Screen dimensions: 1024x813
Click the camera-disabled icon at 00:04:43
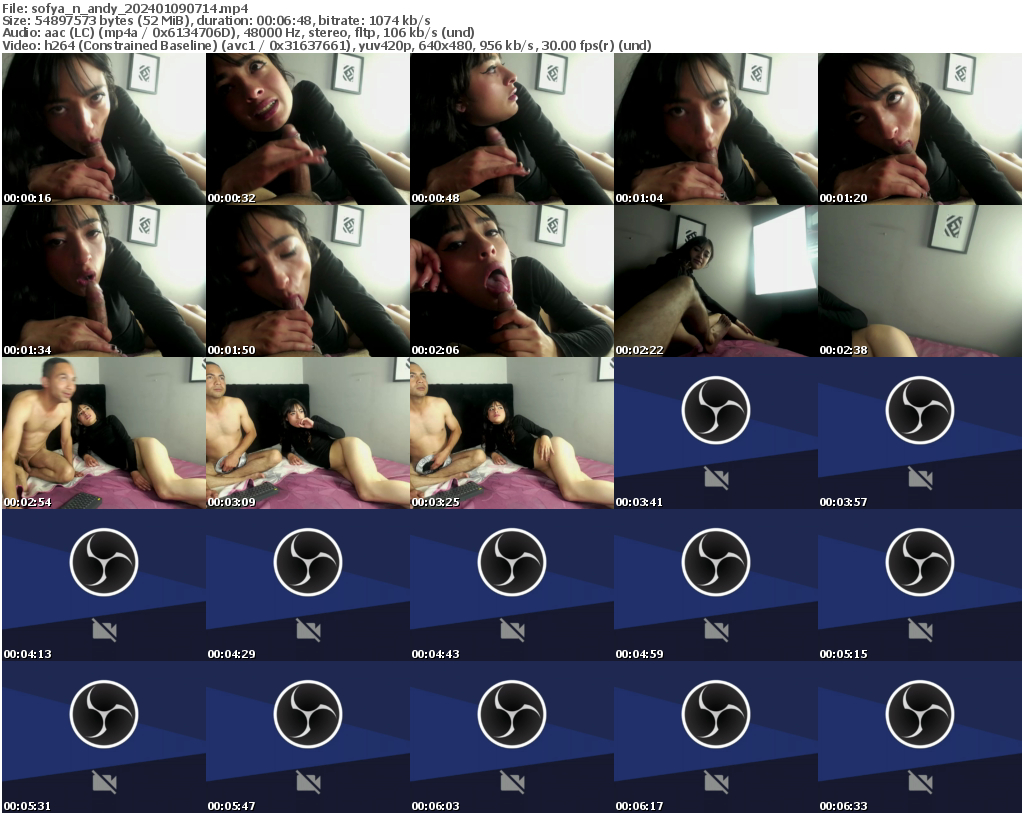[511, 630]
